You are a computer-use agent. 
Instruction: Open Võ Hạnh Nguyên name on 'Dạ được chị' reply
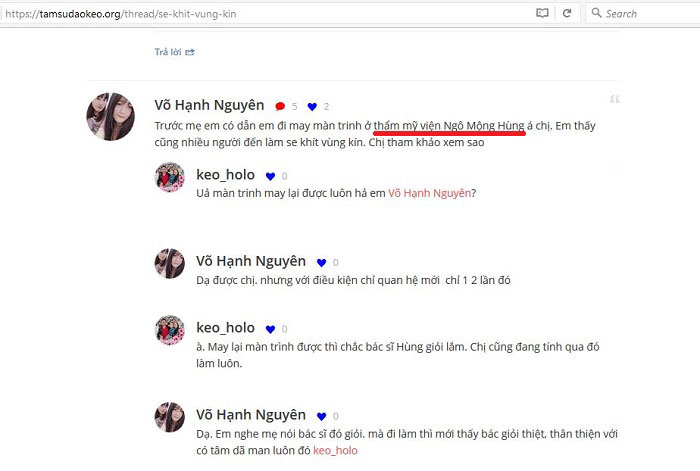point(251,261)
